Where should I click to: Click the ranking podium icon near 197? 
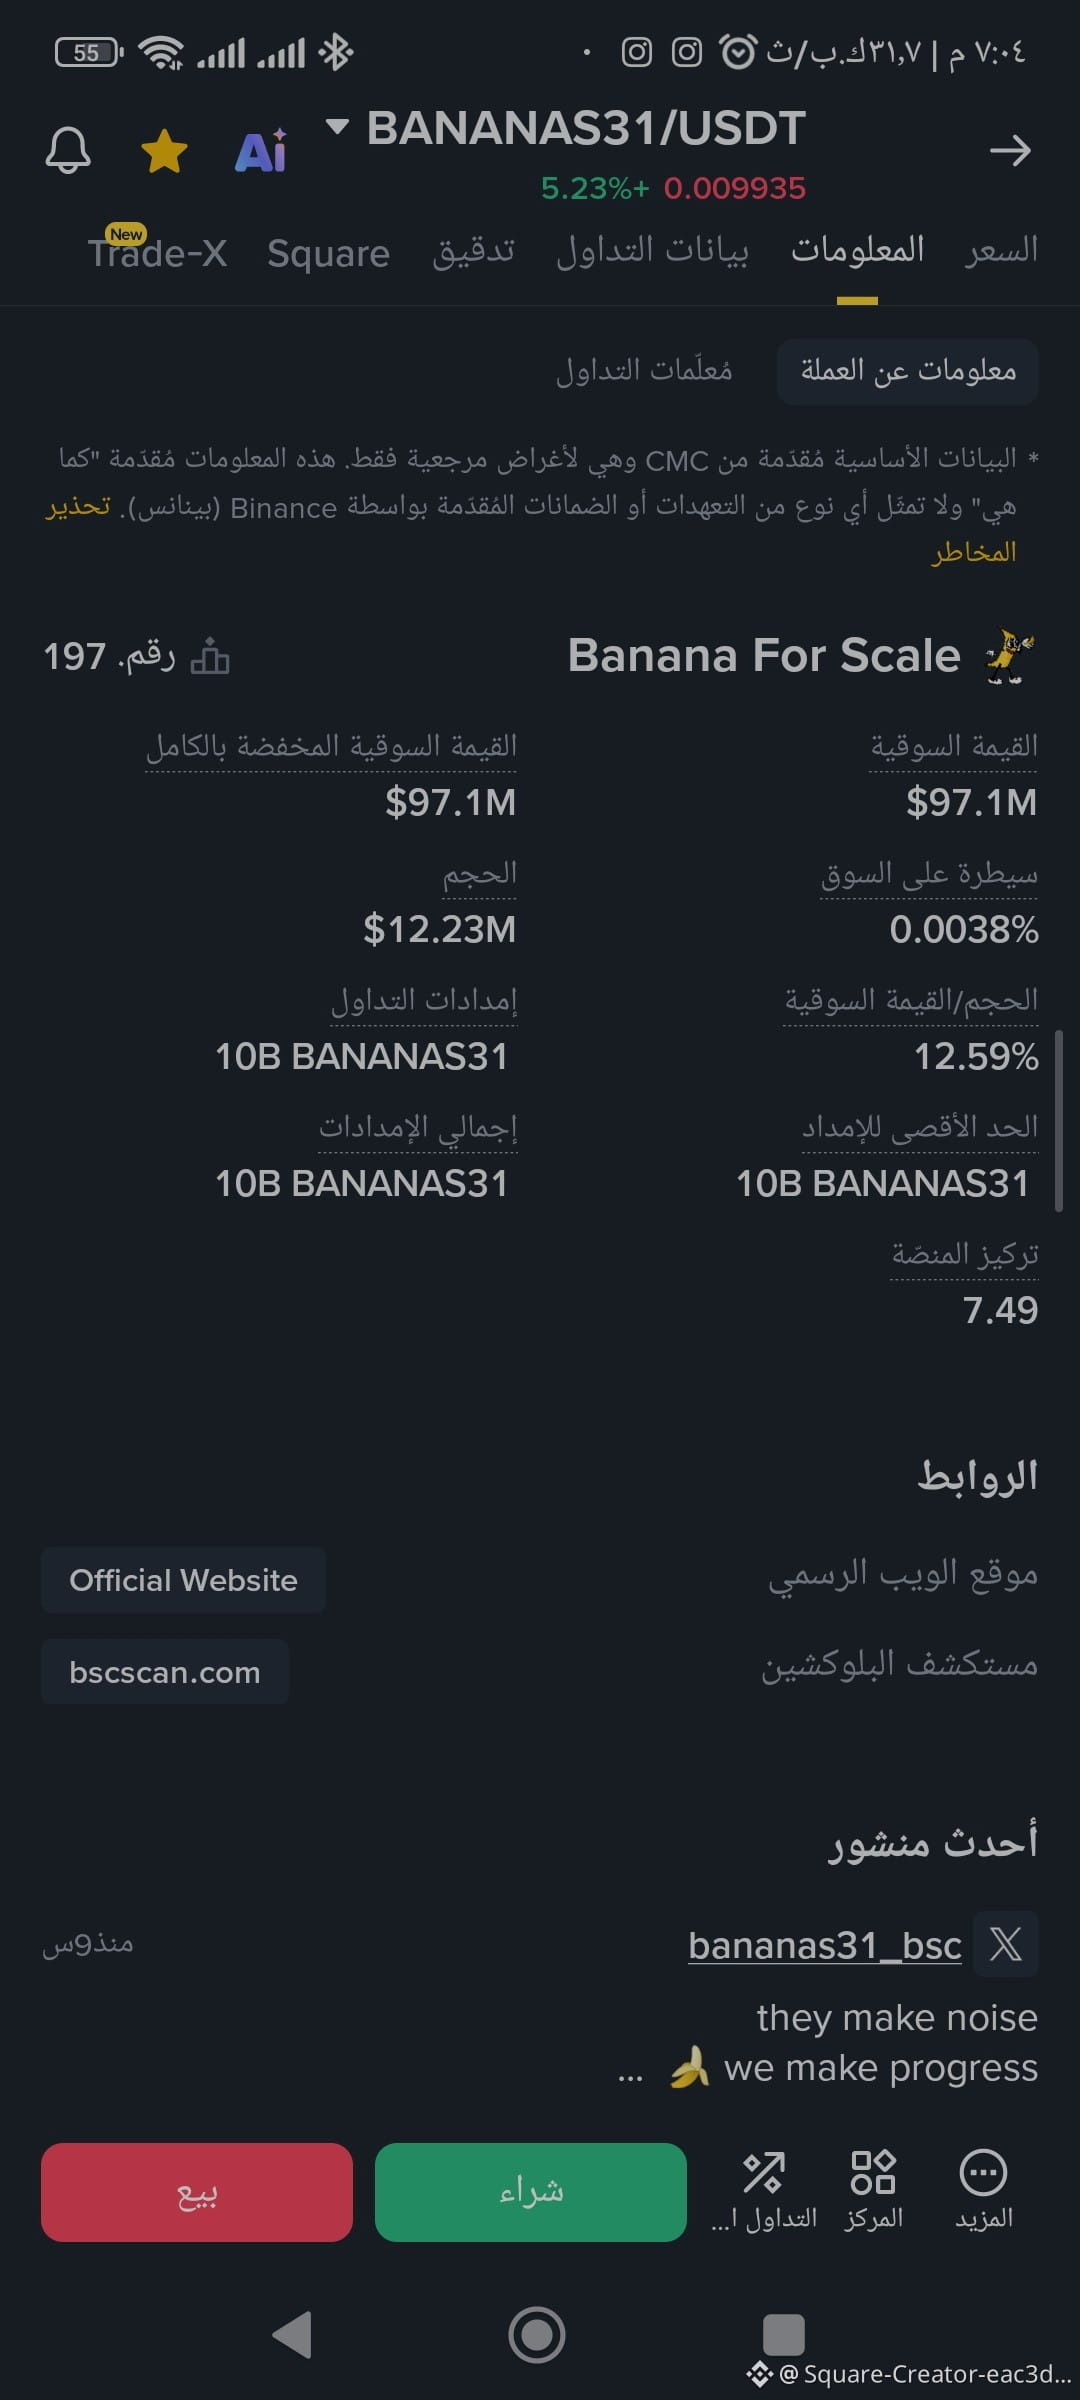pos(210,657)
